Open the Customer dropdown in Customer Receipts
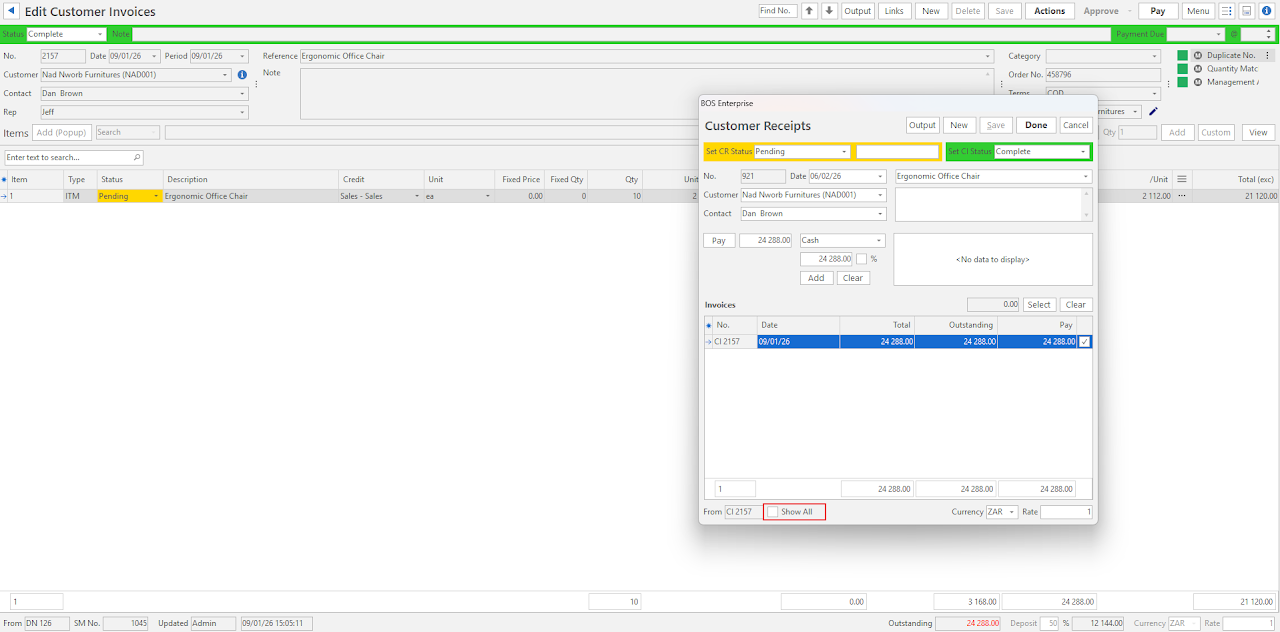Viewport: 1280px width, 632px height. [x=880, y=195]
